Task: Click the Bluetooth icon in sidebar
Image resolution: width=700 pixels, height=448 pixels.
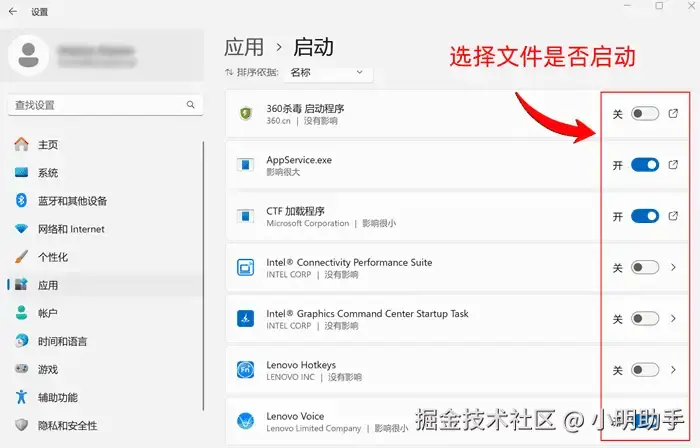Action: click(x=21, y=200)
